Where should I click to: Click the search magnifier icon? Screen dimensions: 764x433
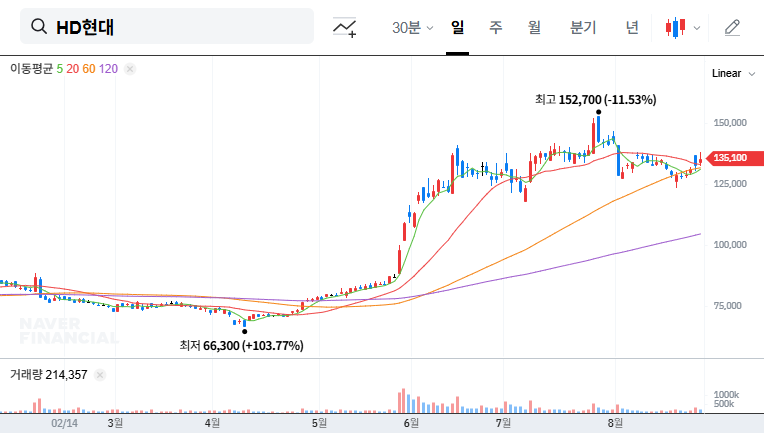click(39, 26)
